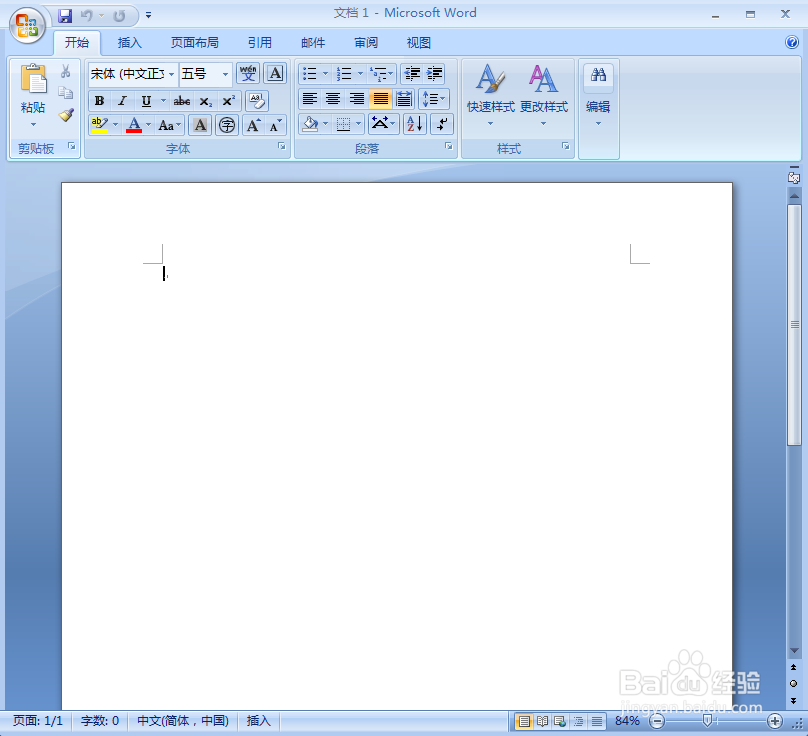Cut selection with the scissors icon

click(x=65, y=71)
